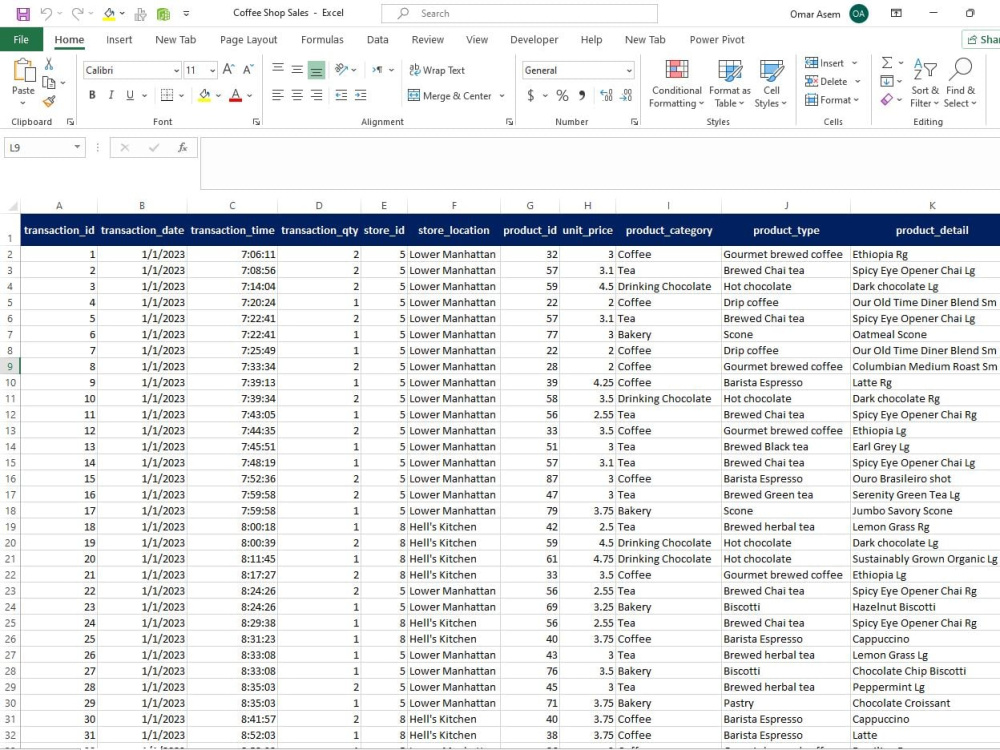1000x750 pixels.
Task: Toggle Bold formatting
Action: (92, 95)
